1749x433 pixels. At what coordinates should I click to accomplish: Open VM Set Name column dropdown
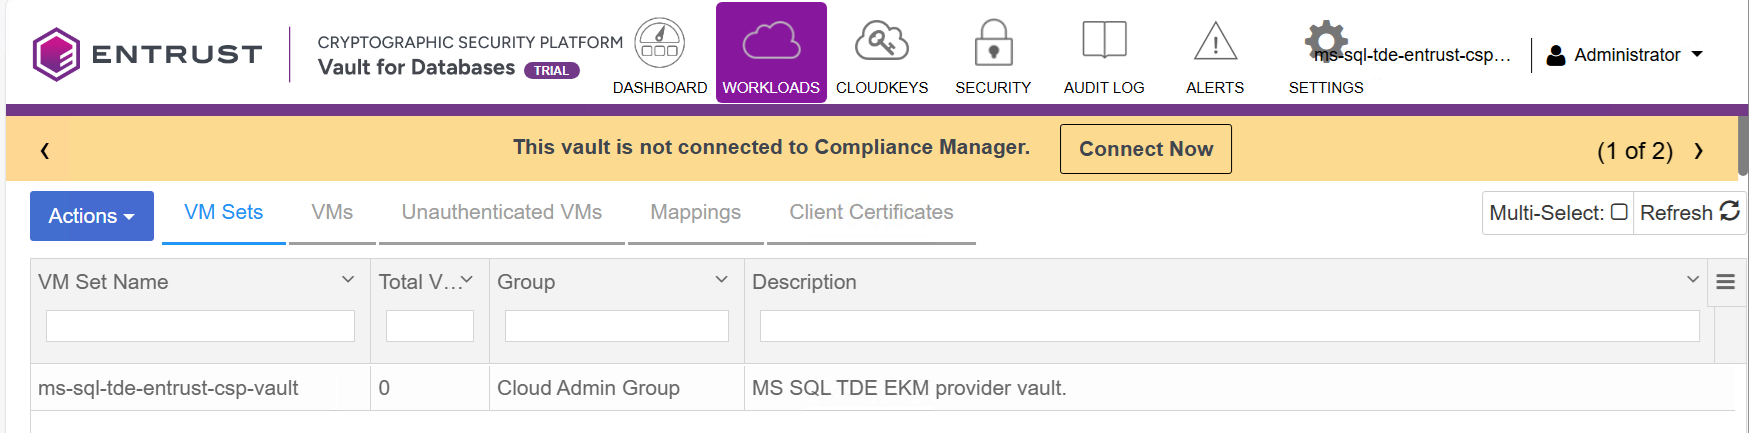click(348, 280)
